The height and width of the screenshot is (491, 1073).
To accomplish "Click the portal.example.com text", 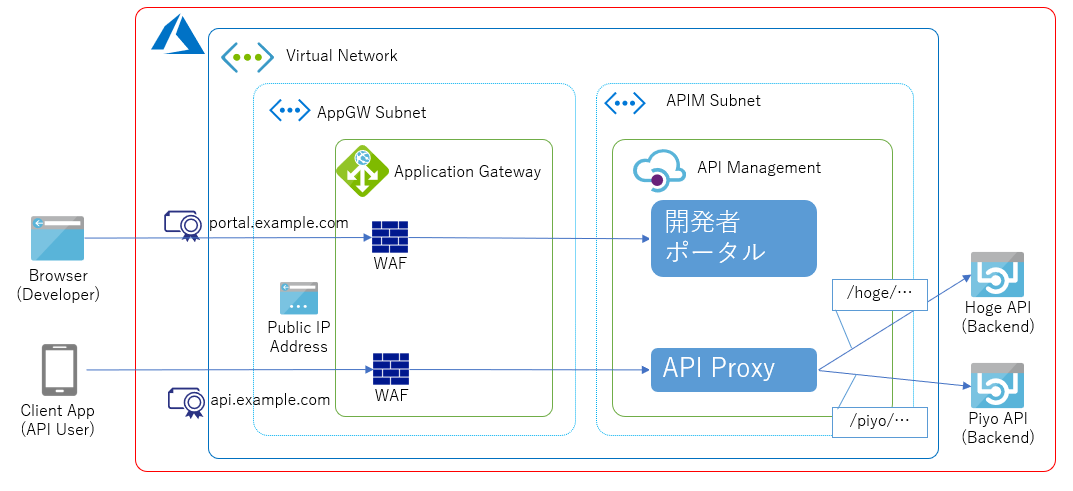I will 279,223.
